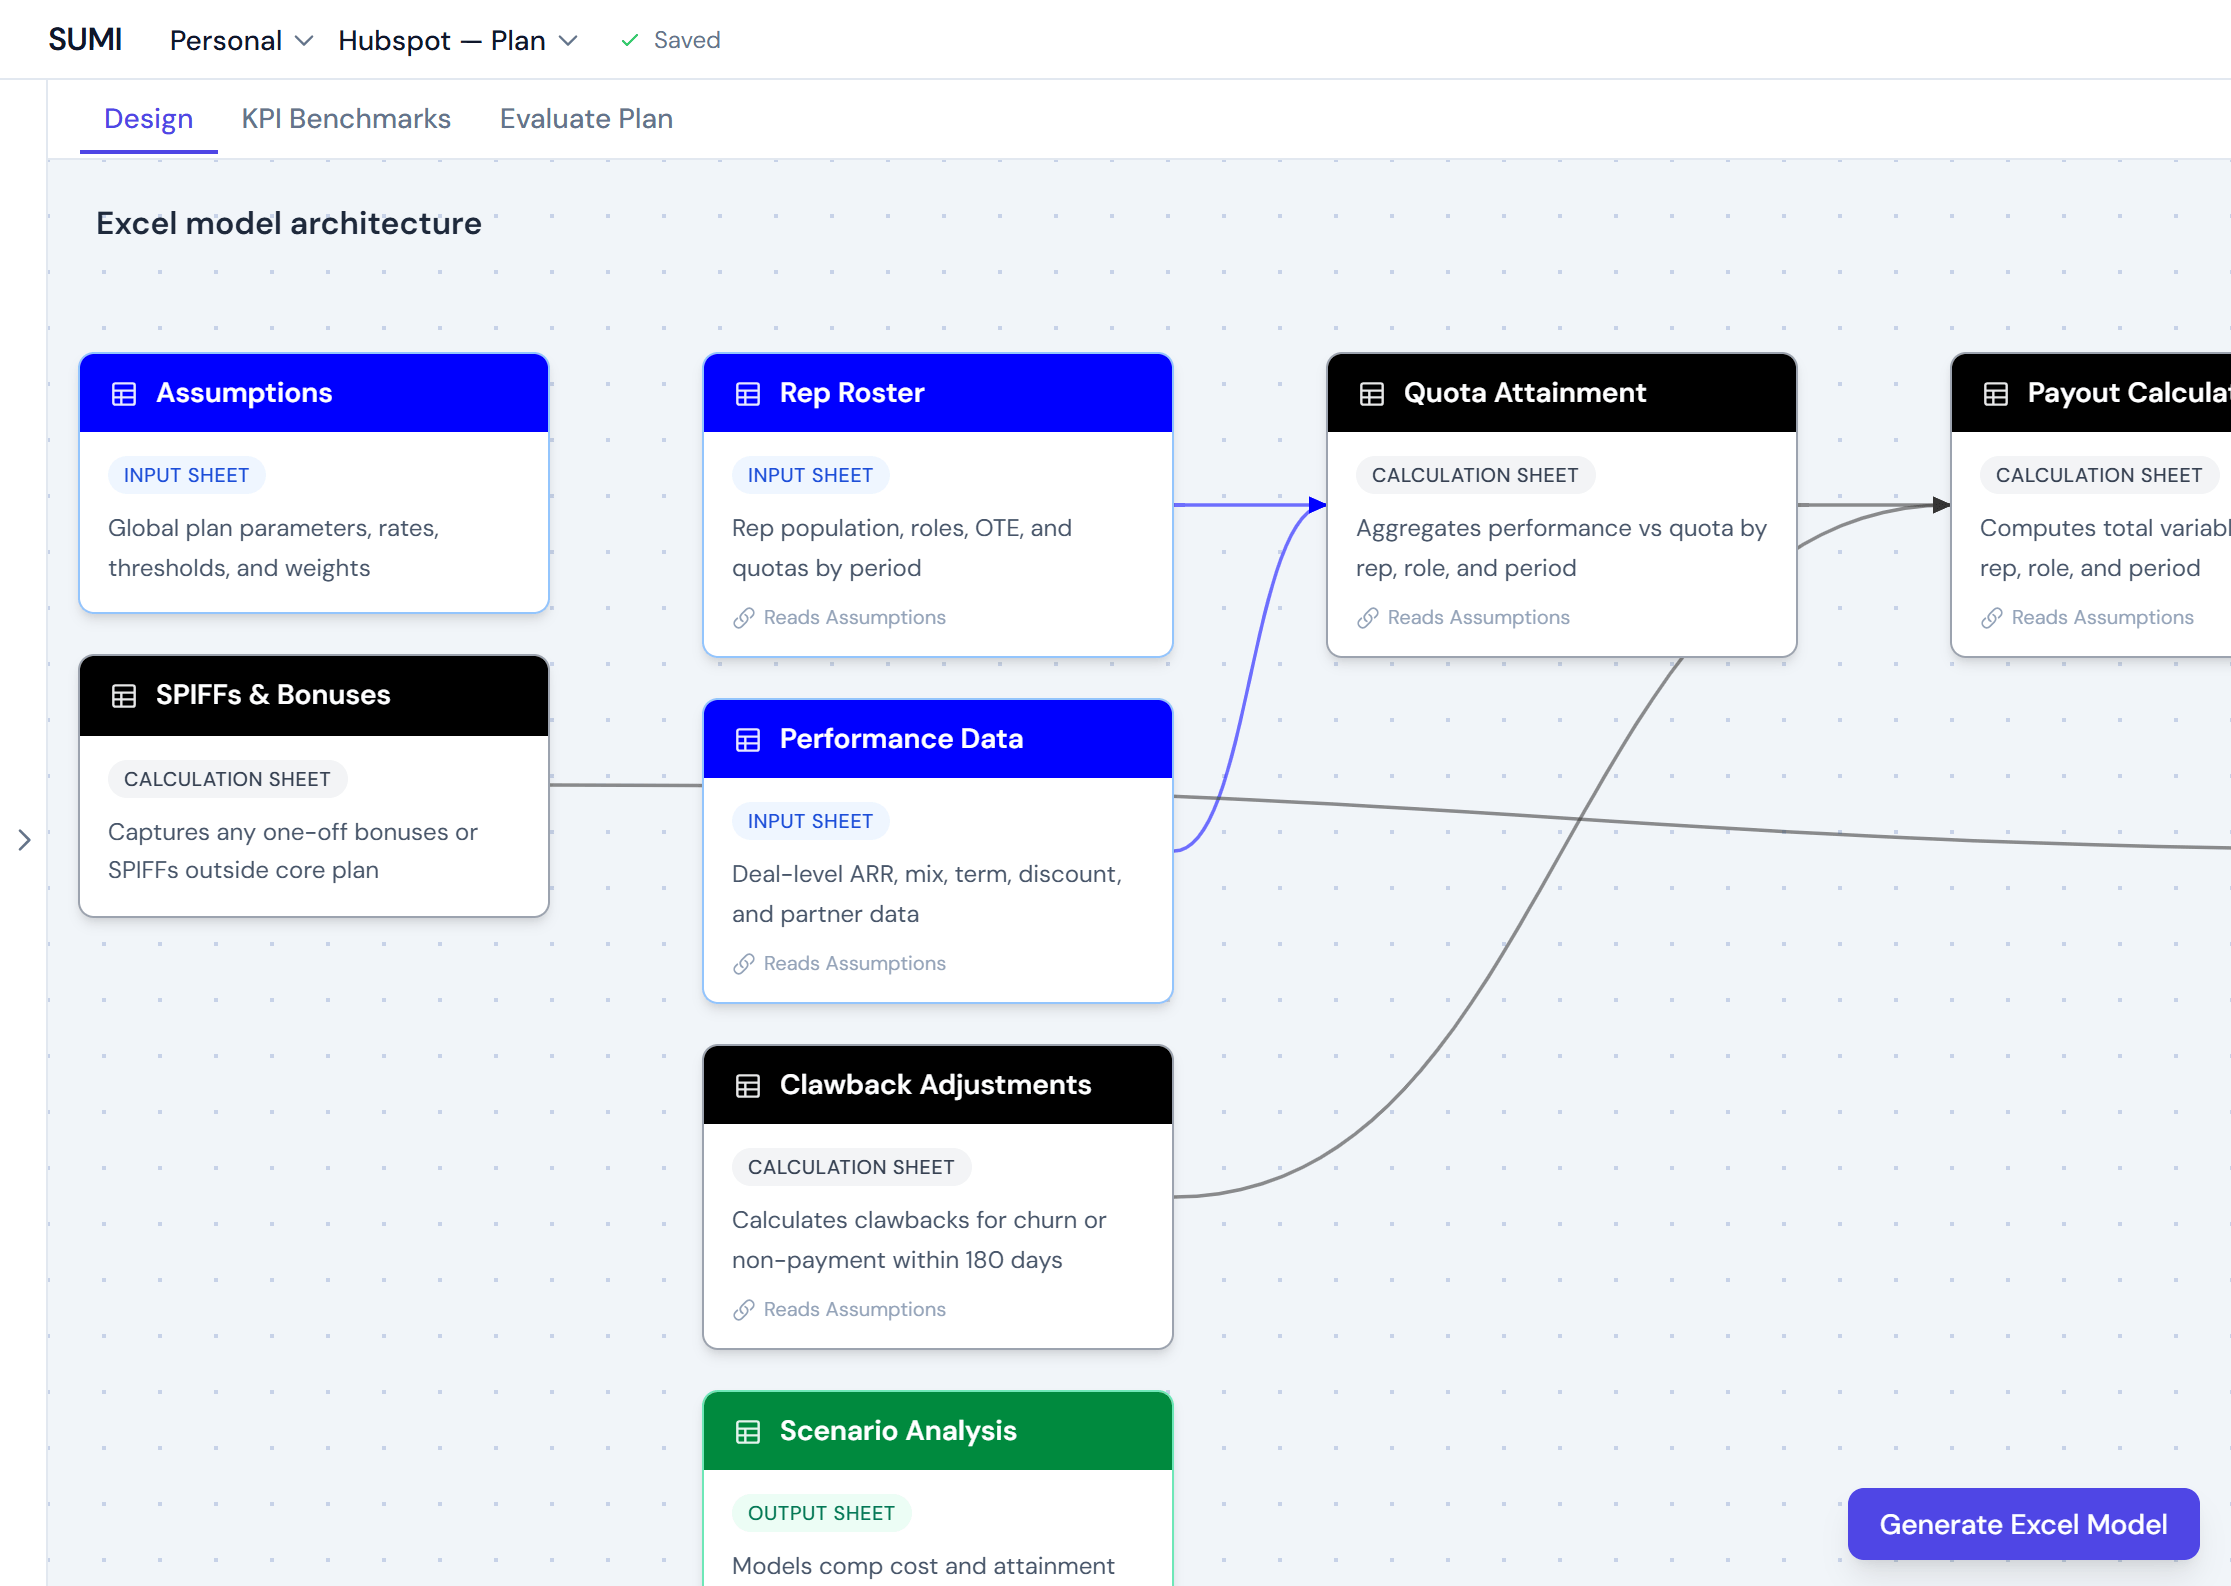Click Reads Assumptions in Rep Roster card

854,618
